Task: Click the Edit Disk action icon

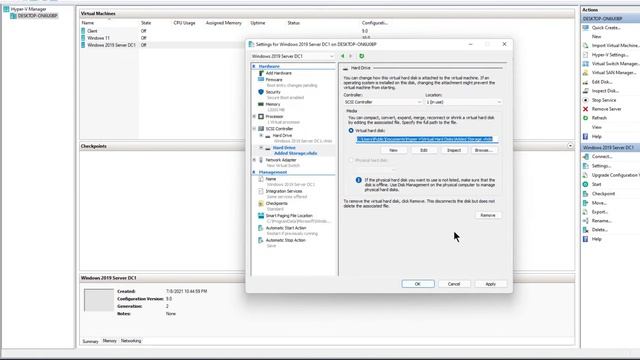Action: click(x=586, y=82)
